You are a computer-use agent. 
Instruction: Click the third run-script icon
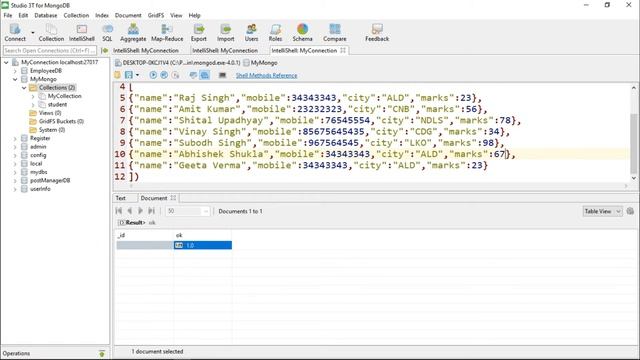175,75
